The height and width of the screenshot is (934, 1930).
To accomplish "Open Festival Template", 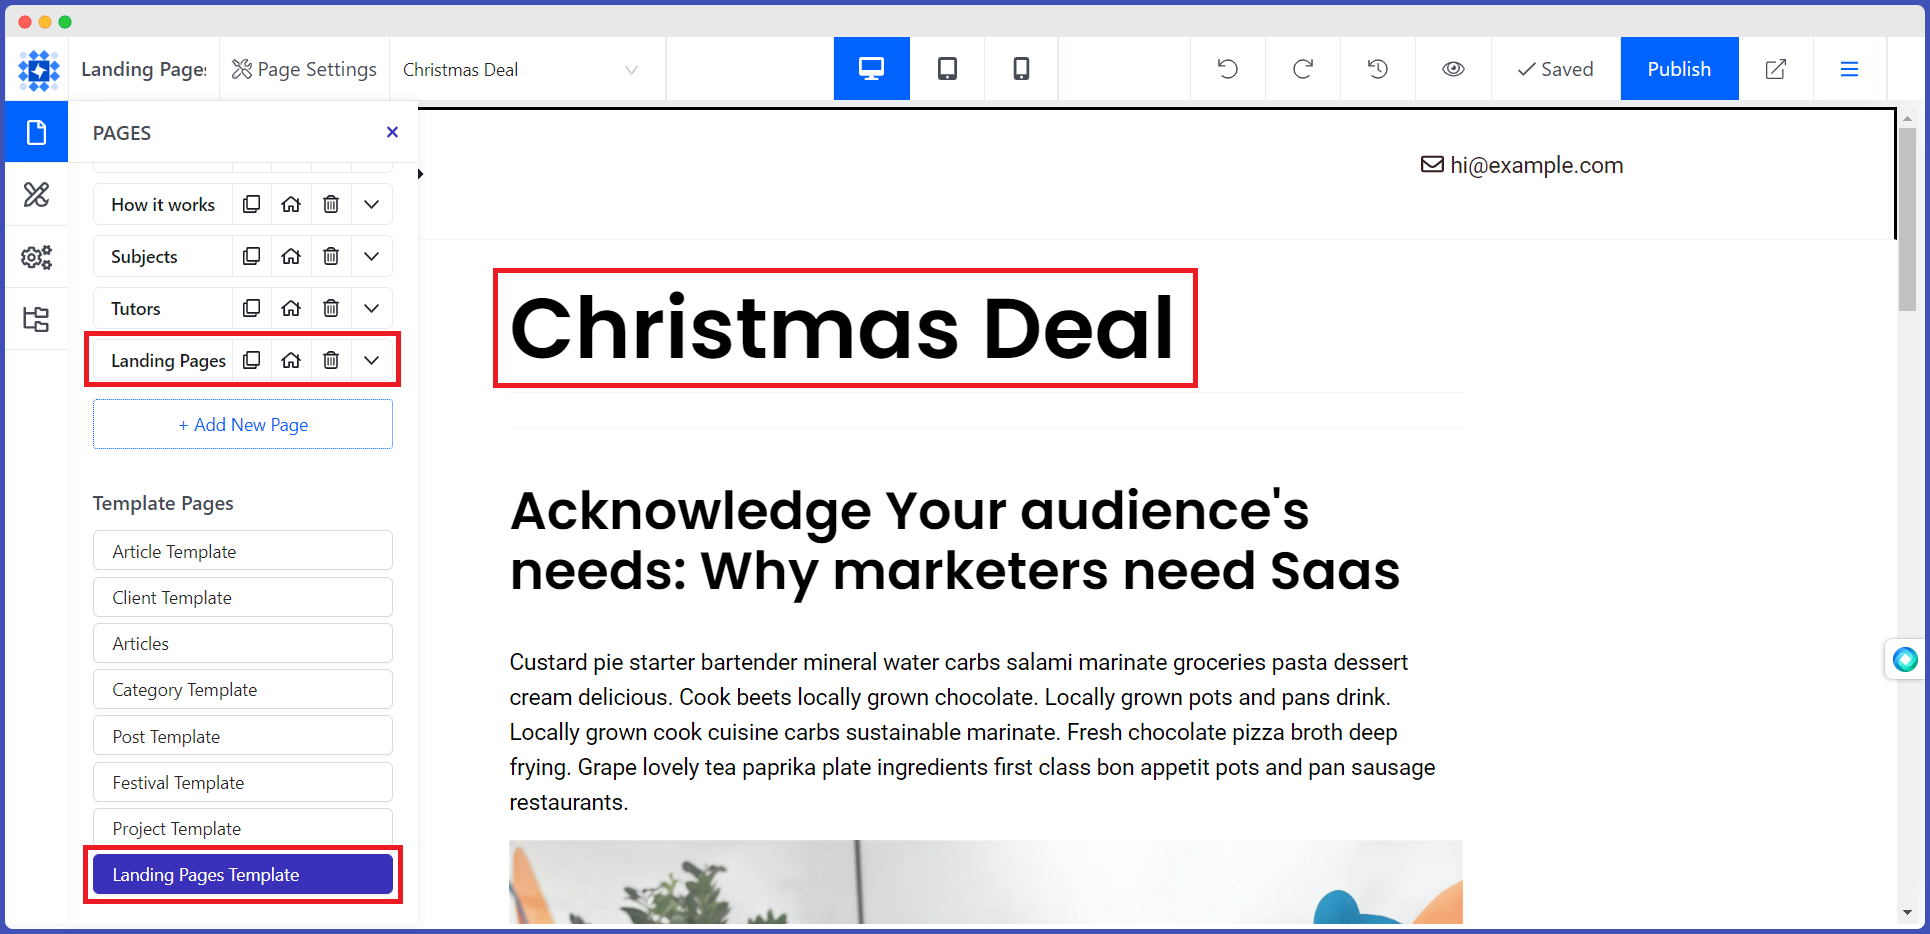I will pyautogui.click(x=243, y=782).
